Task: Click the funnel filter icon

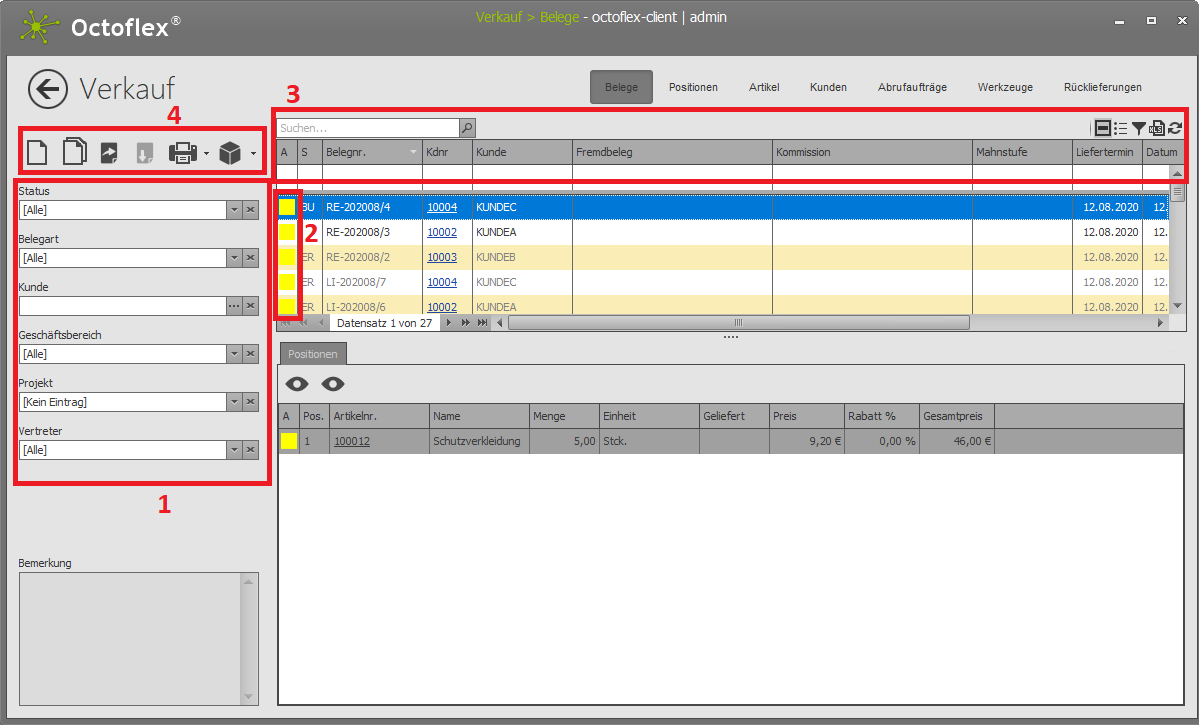Action: [1139, 128]
